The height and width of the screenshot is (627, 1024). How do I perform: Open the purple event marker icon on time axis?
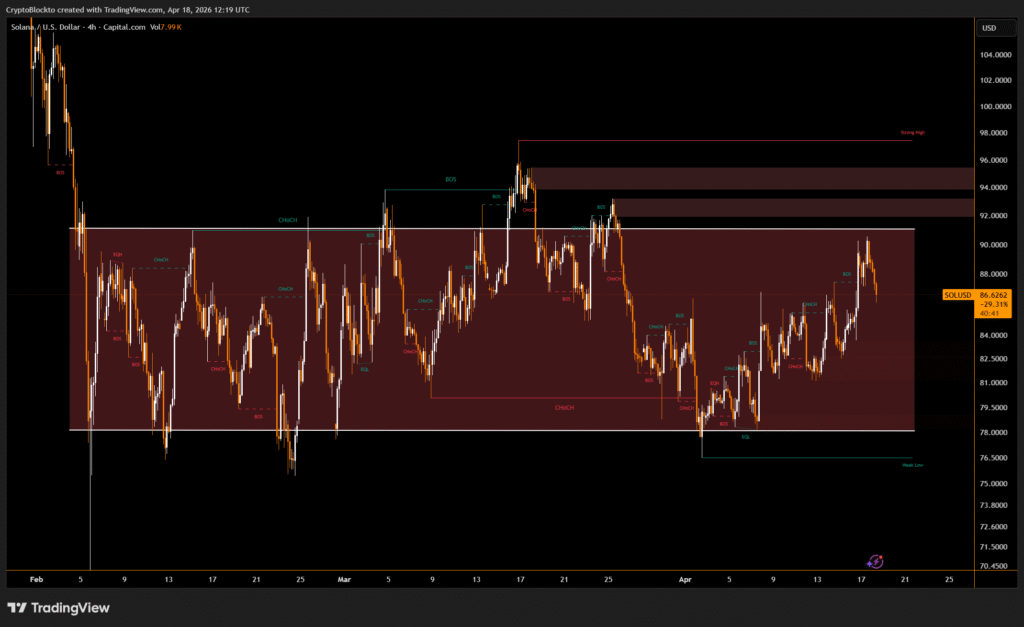coord(875,563)
